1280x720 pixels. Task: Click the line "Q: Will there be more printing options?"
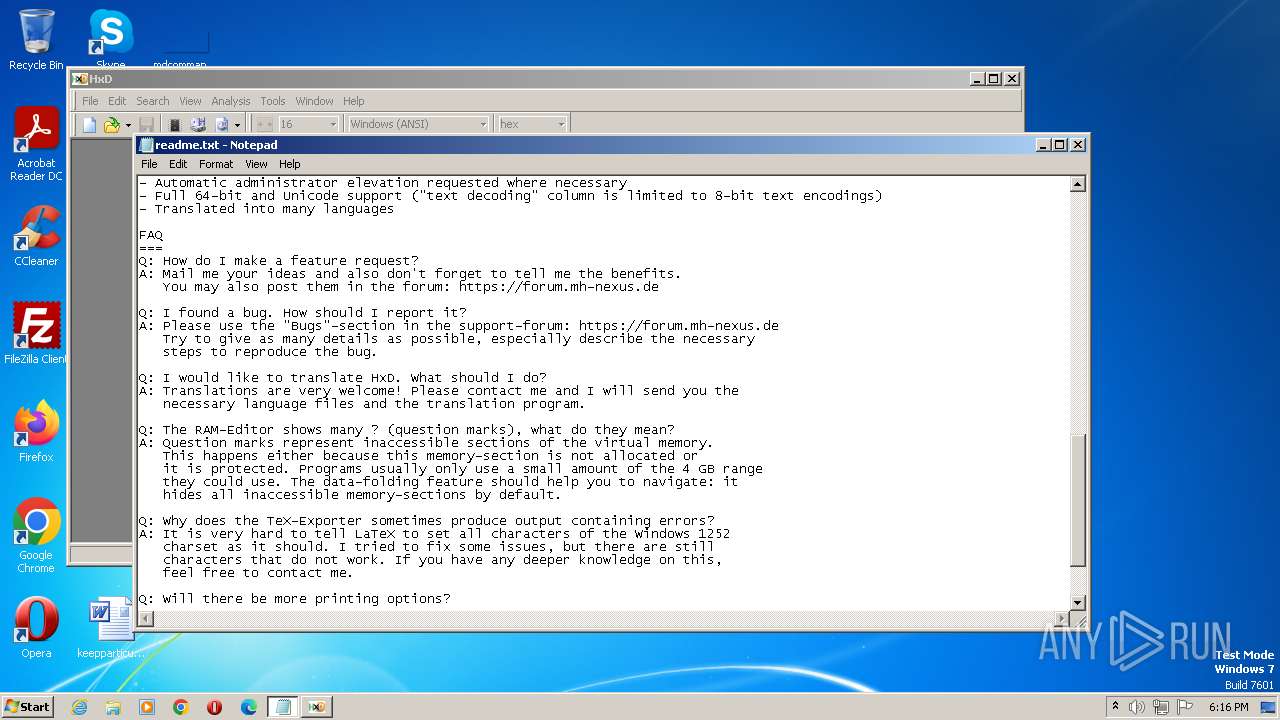tap(295, 599)
